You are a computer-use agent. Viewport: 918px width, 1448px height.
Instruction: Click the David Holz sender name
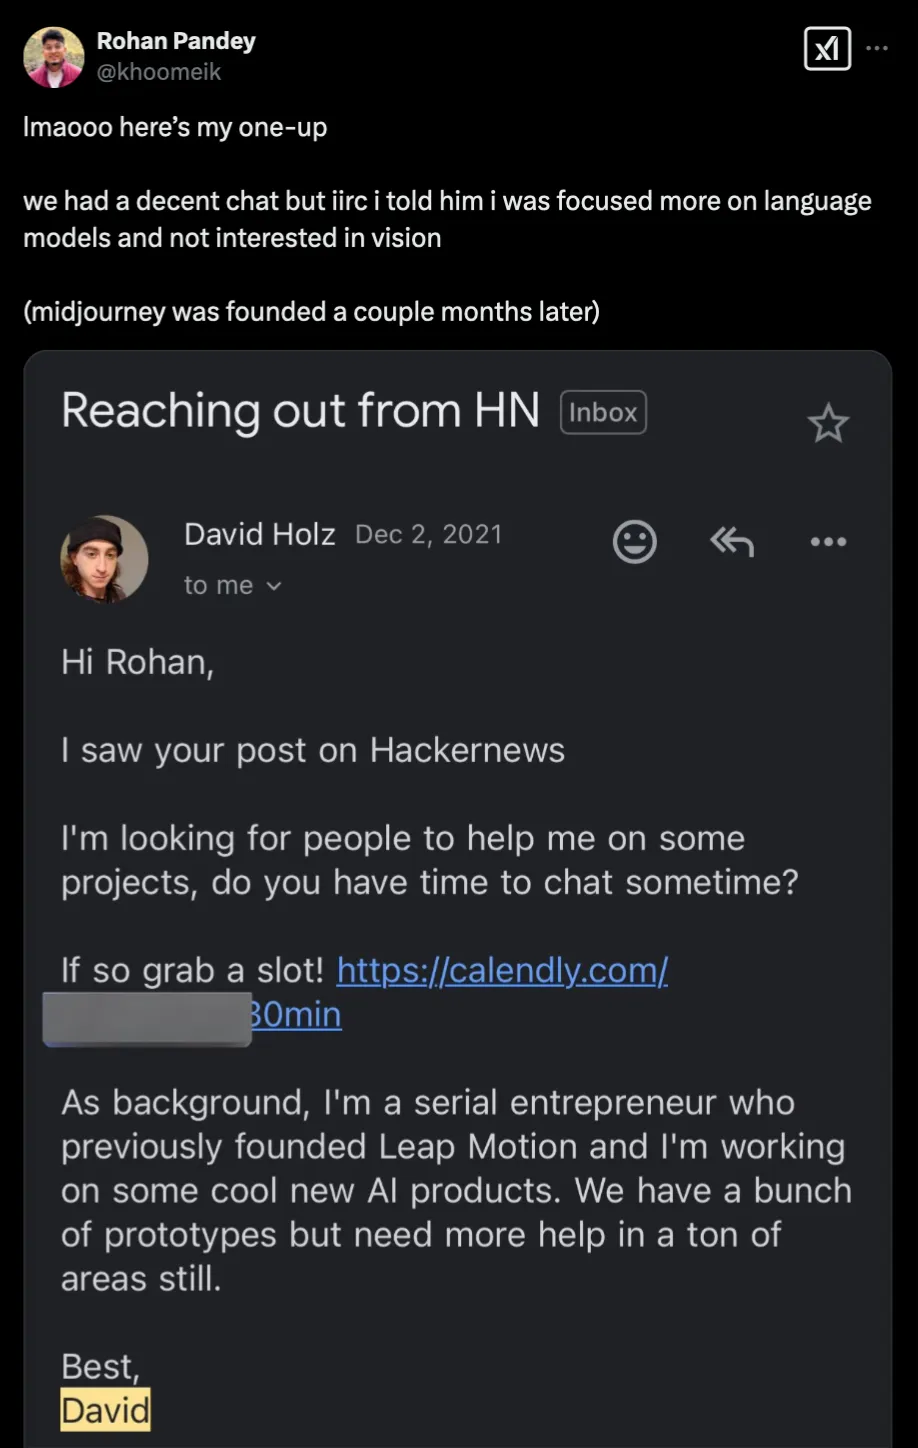(x=260, y=534)
